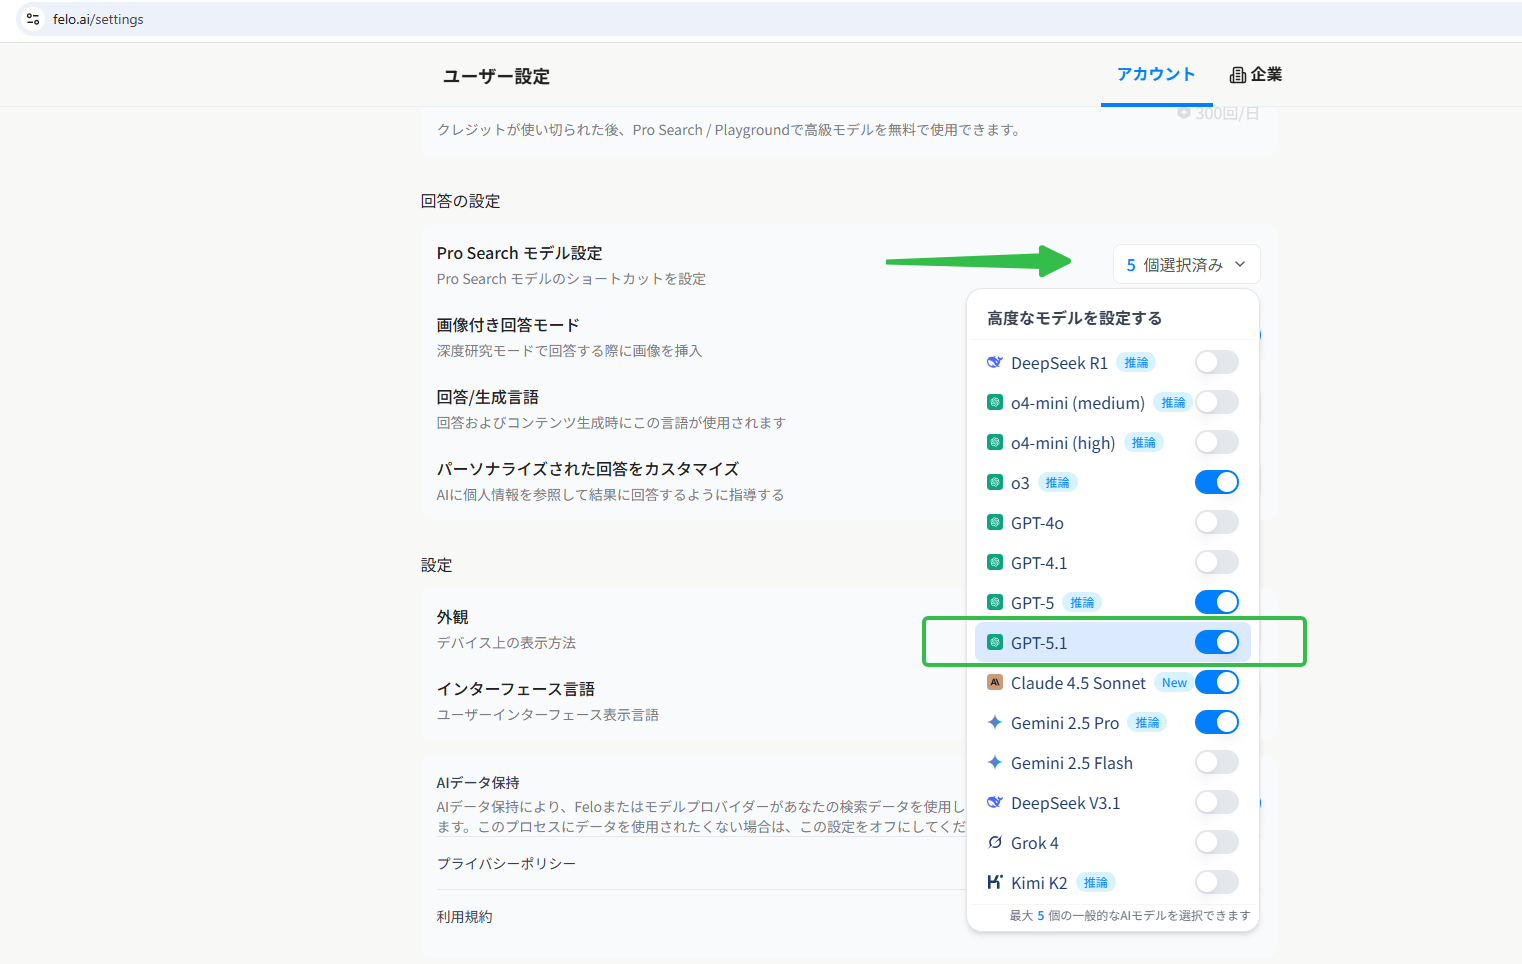Select the Claude icon next to Claude 4.5 Sonnet
This screenshot has width=1522, height=964.
995,682
